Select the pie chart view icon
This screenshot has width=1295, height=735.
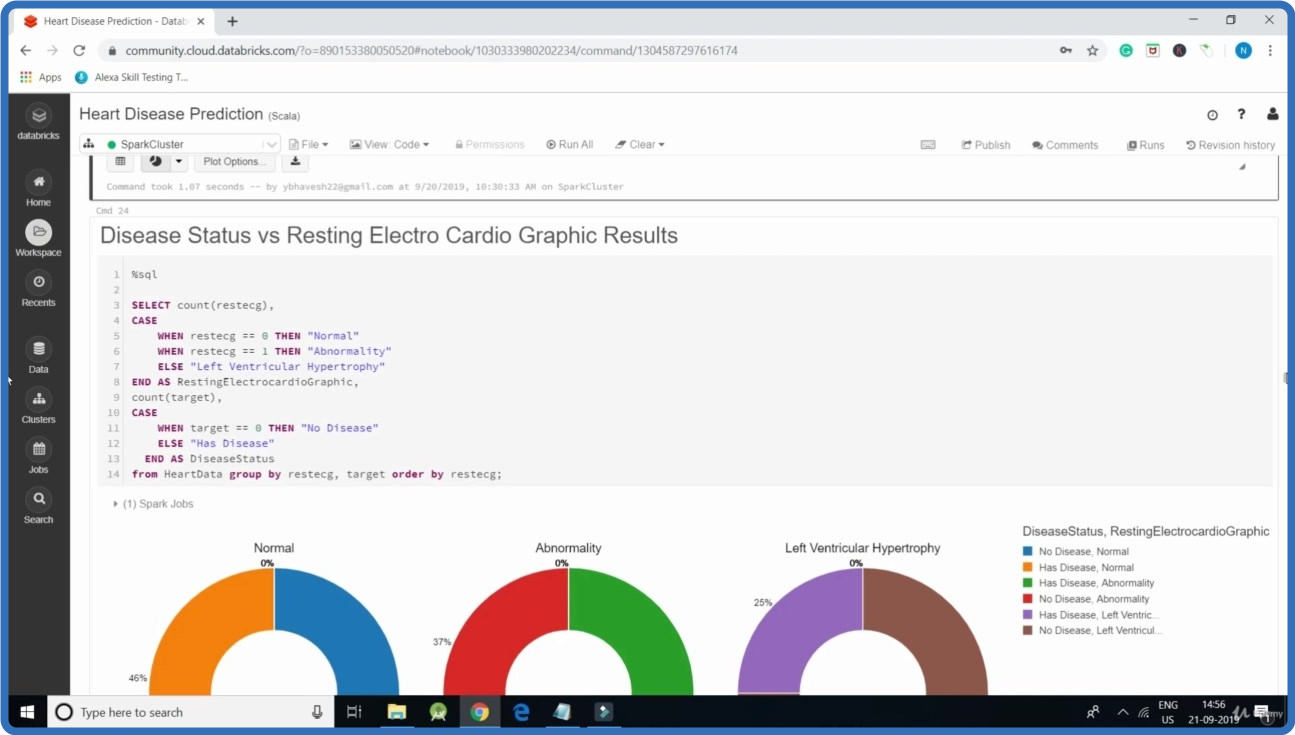coord(155,161)
